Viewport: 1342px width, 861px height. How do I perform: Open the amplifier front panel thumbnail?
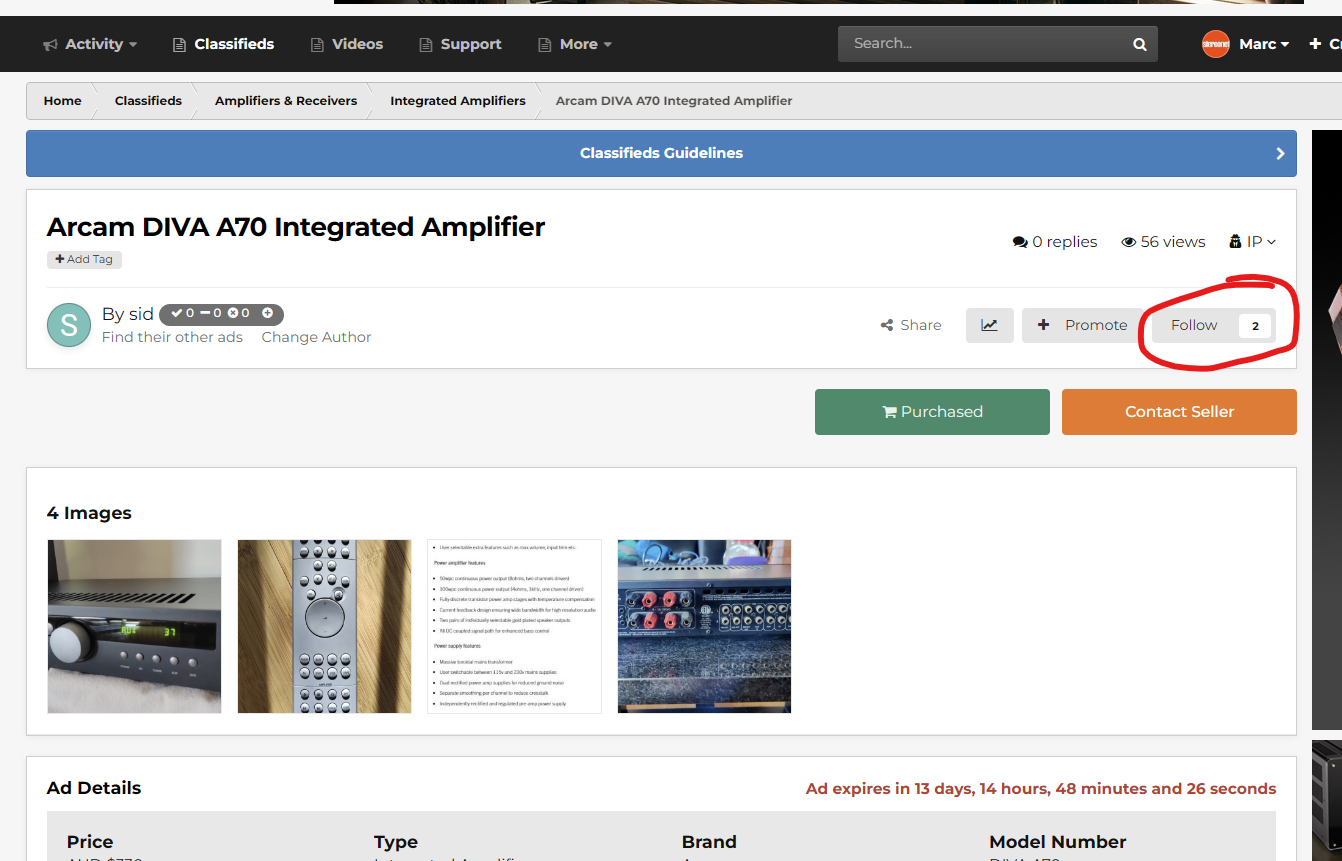(x=134, y=626)
